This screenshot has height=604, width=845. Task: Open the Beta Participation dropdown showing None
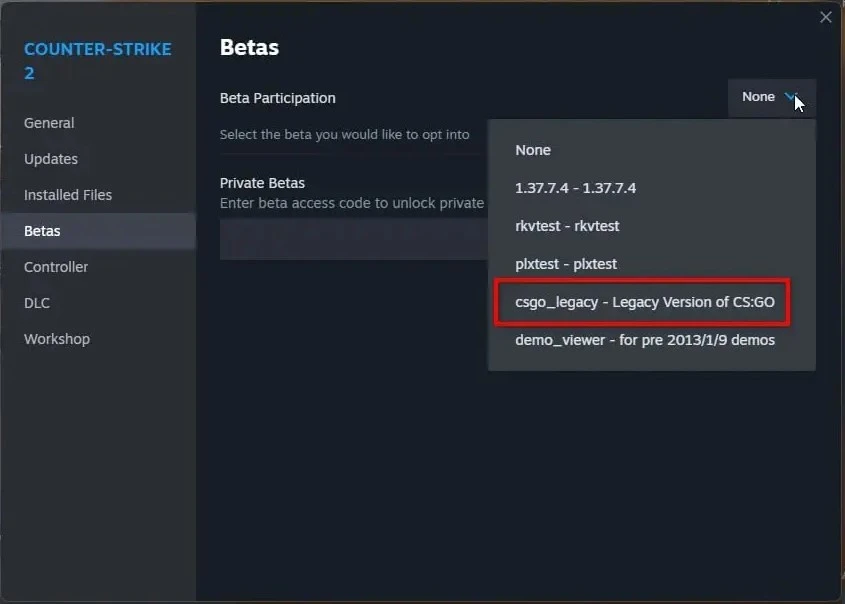(x=771, y=98)
